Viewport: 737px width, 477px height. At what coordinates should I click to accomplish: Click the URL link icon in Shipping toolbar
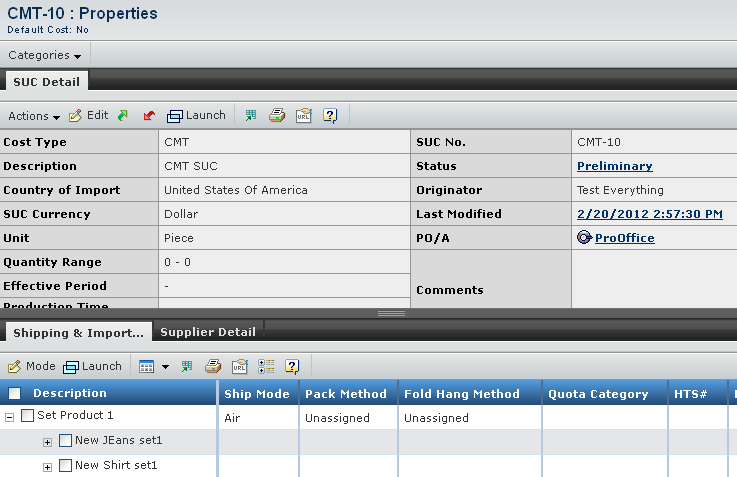(x=240, y=366)
